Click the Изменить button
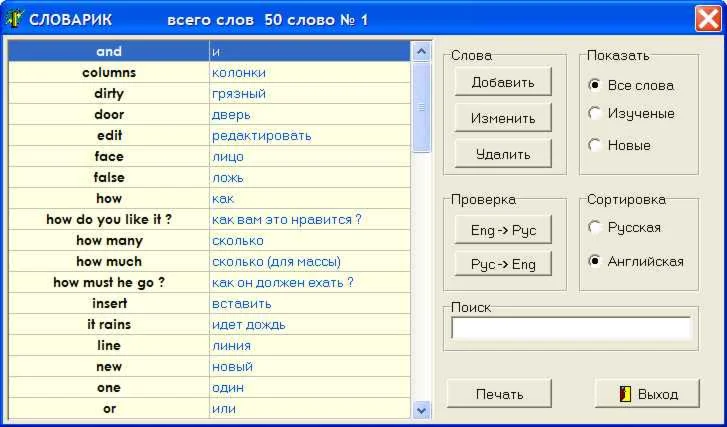This screenshot has width=727, height=427. pyautogui.click(x=503, y=118)
